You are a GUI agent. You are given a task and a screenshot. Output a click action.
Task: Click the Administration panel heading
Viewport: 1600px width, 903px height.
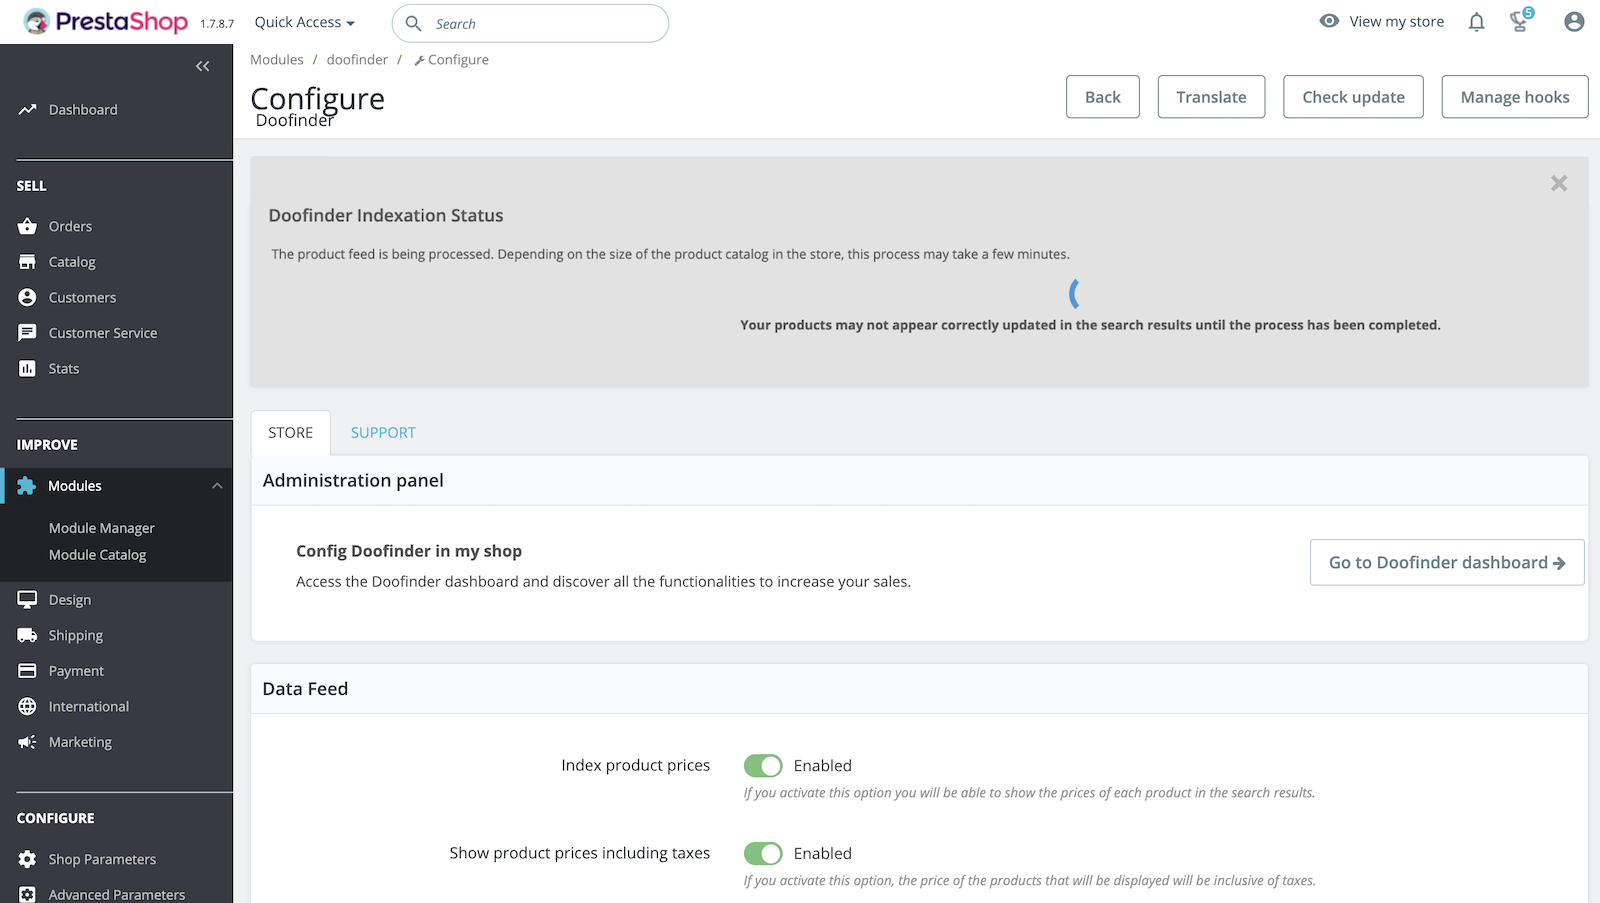click(x=353, y=481)
